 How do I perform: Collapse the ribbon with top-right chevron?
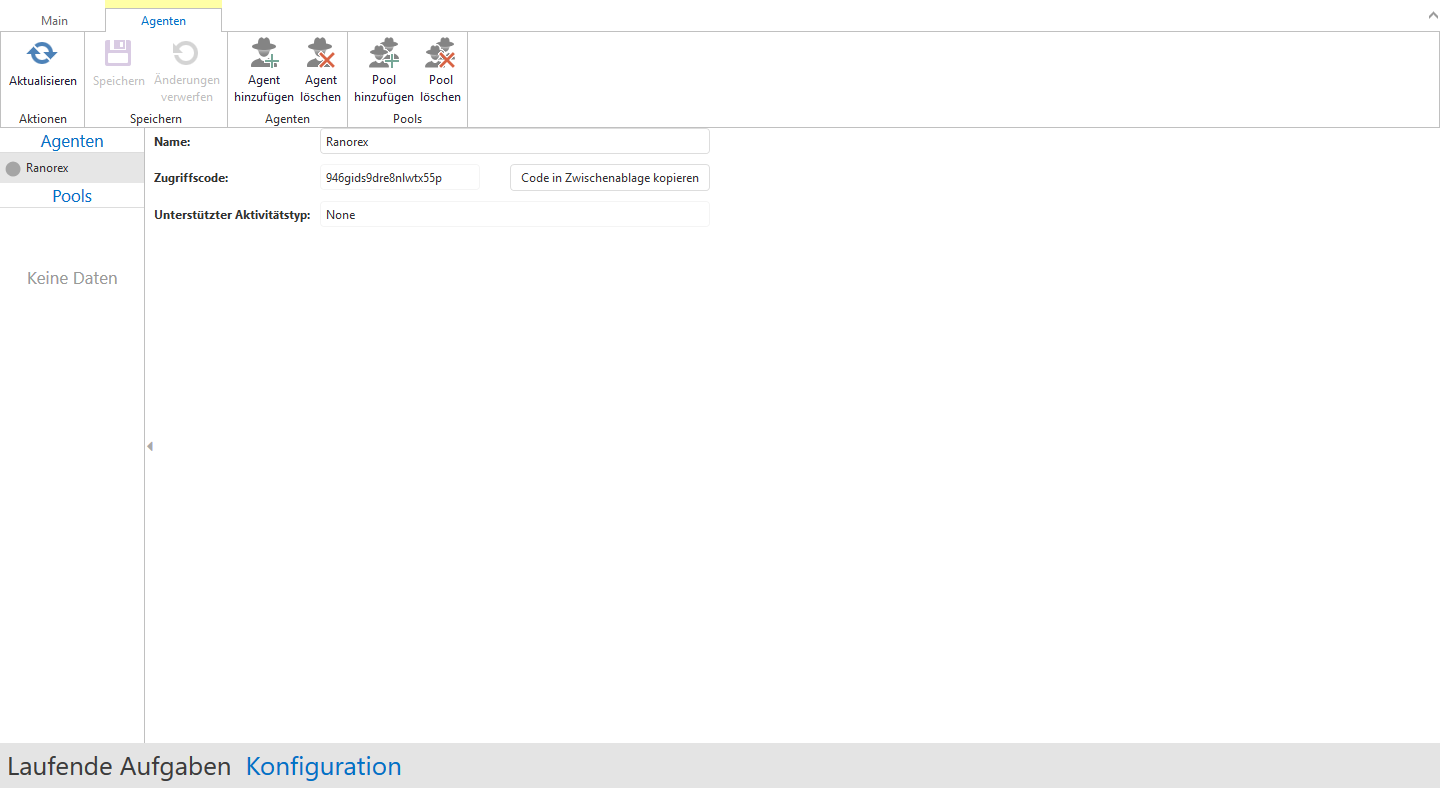click(x=1430, y=16)
